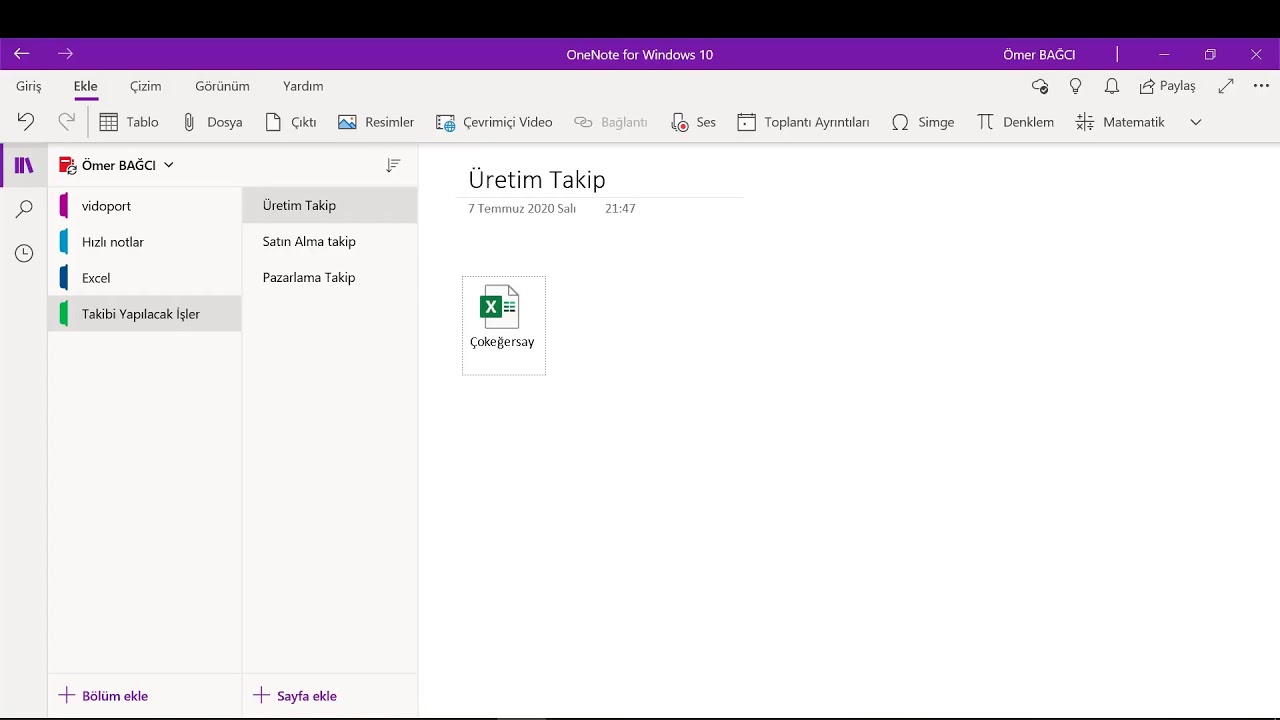
Task: Add a section with Bölüm ekle
Action: point(104,696)
